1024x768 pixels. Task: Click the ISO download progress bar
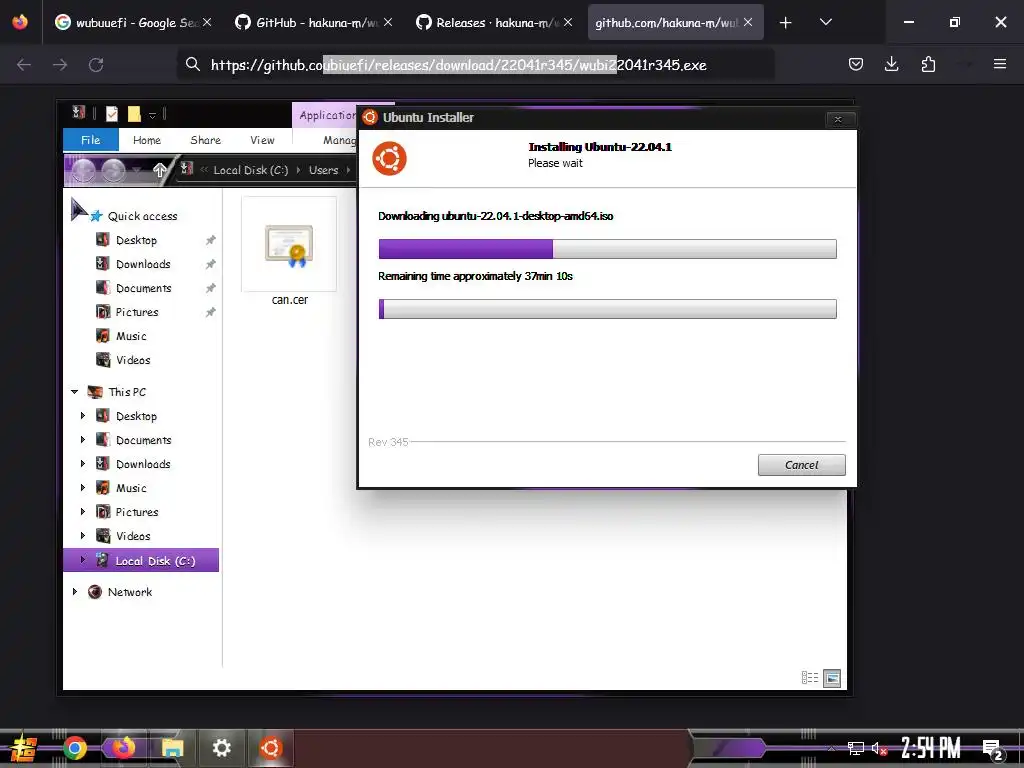(x=607, y=249)
